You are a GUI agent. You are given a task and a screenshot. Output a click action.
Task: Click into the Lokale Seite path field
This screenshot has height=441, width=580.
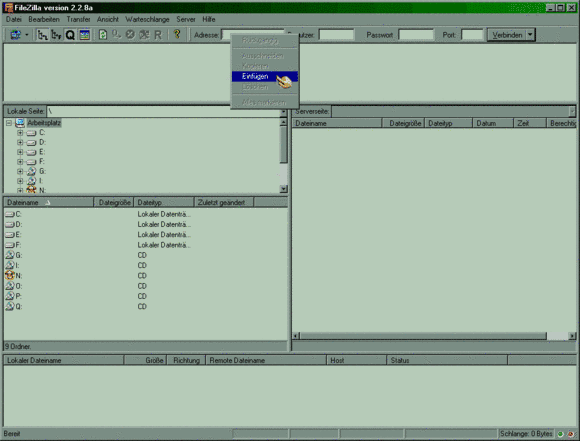tap(163, 111)
